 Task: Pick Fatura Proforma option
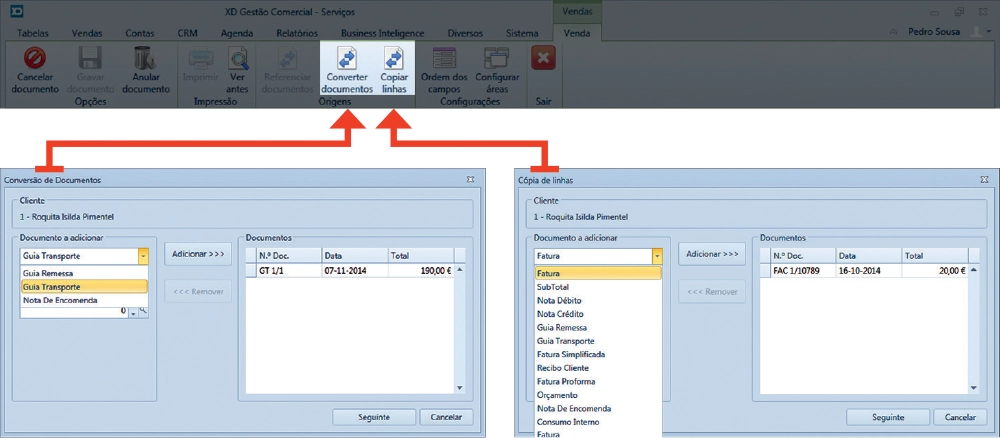tap(566, 382)
